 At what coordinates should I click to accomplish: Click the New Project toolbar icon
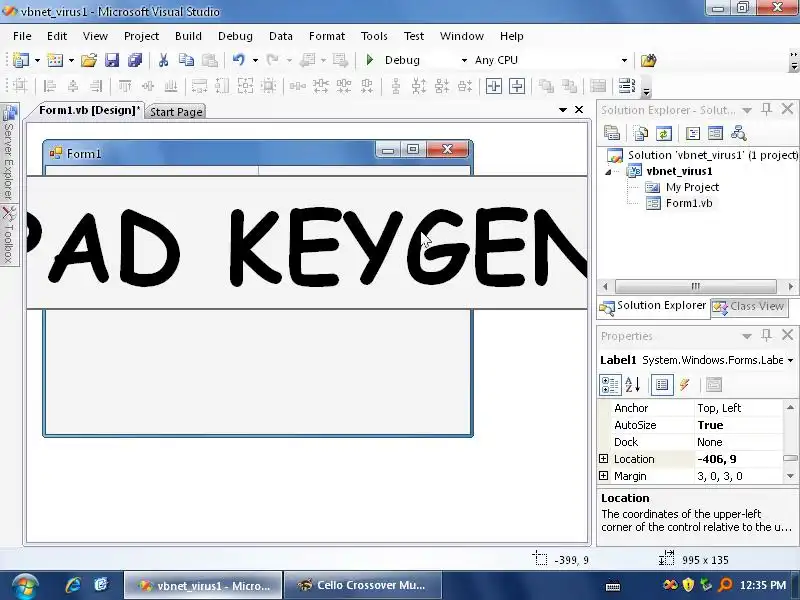tap(21, 60)
